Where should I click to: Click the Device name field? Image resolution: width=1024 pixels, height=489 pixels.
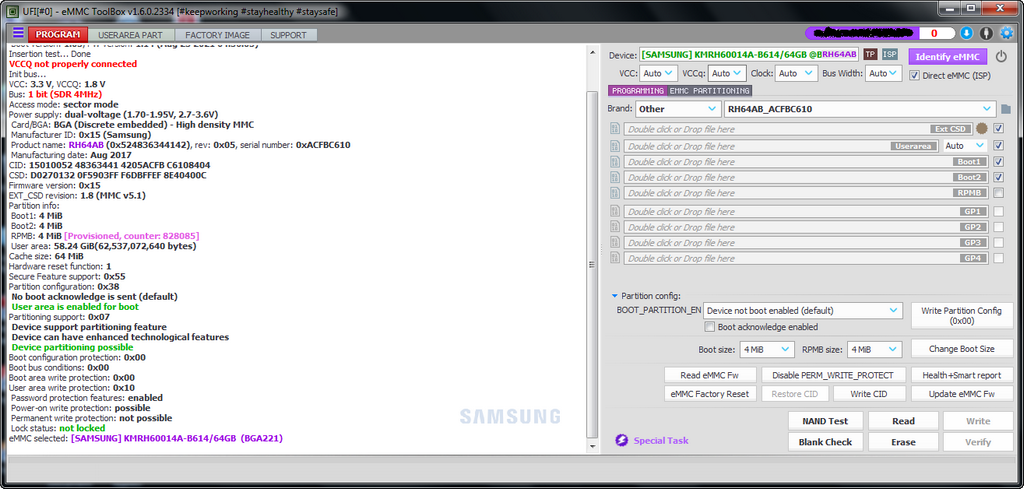click(748, 55)
